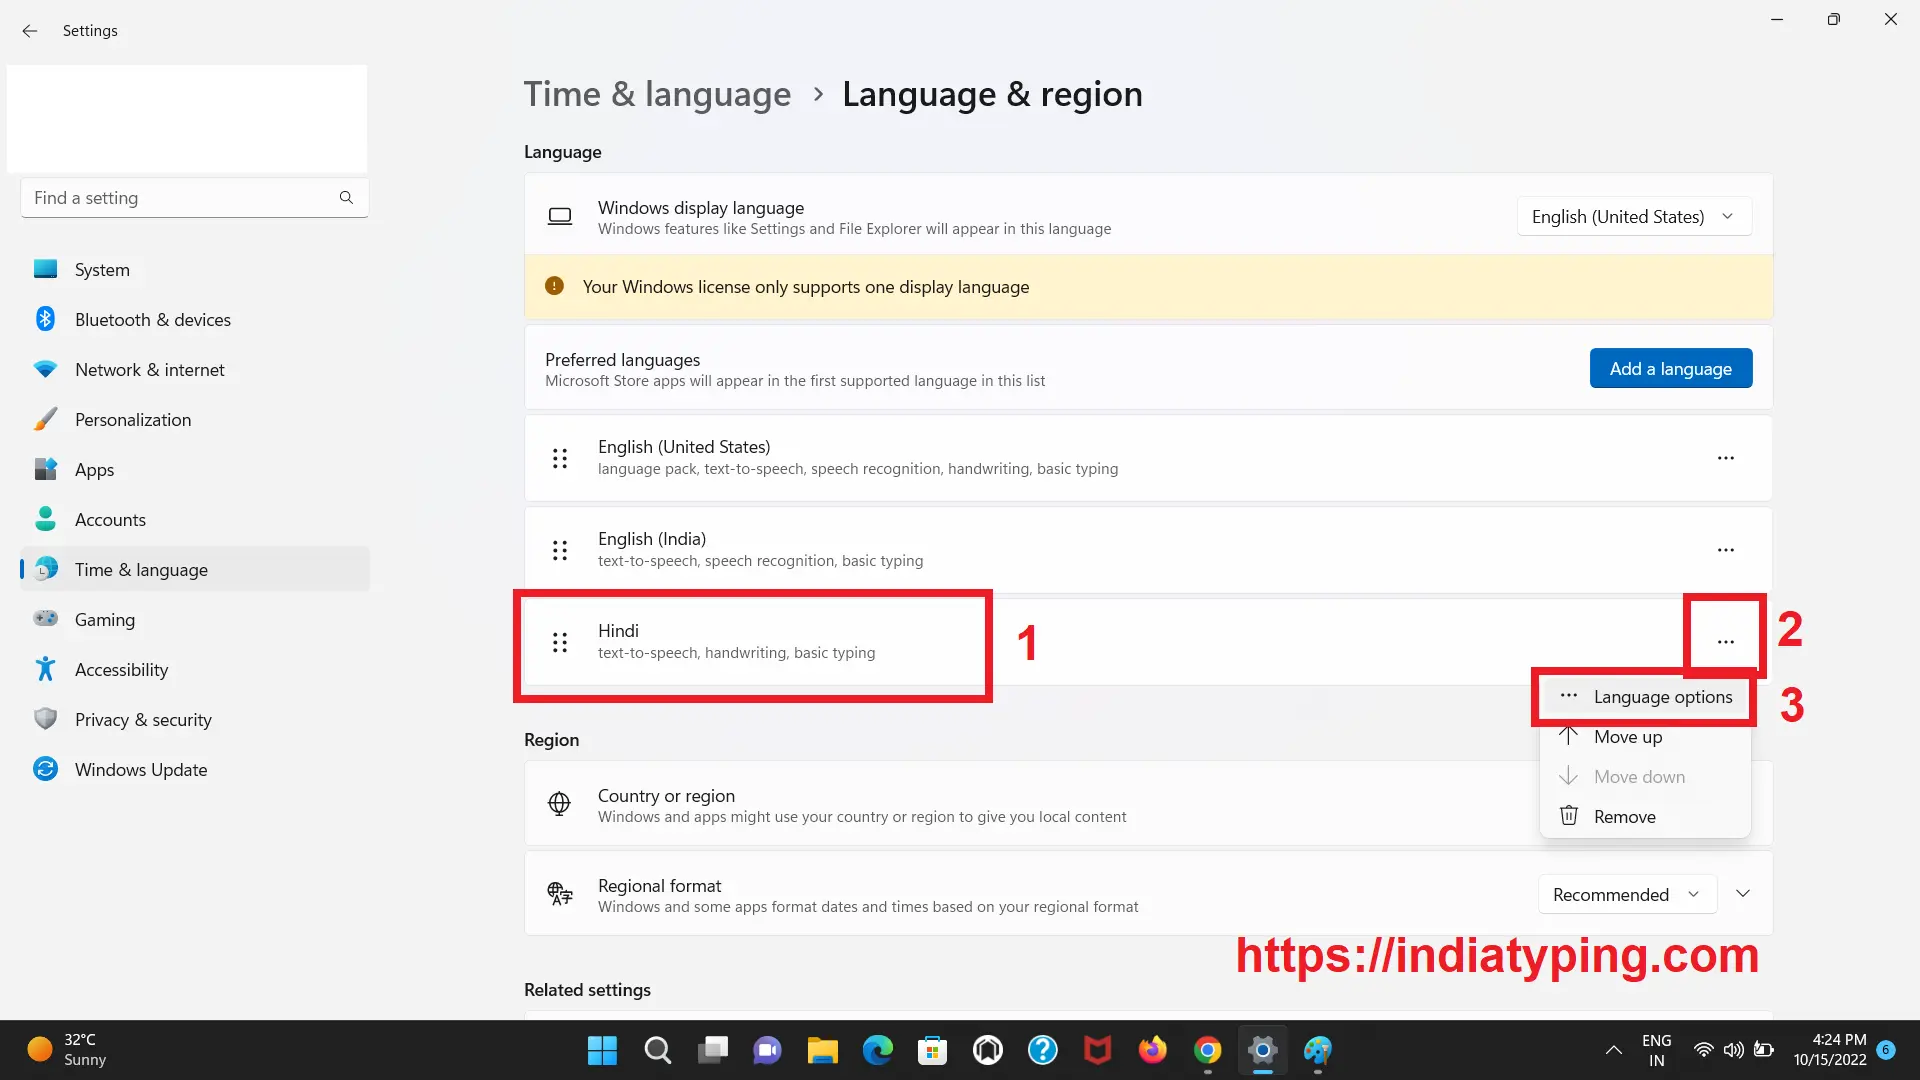Click drag handle for English (United States)
The height and width of the screenshot is (1080, 1920).
560,458
